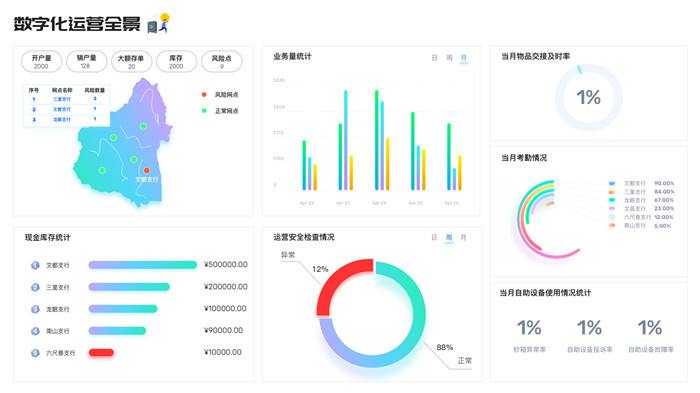Screen dimensions: 700x393
Task: Select the red risk point on the map
Action: click(x=146, y=170)
